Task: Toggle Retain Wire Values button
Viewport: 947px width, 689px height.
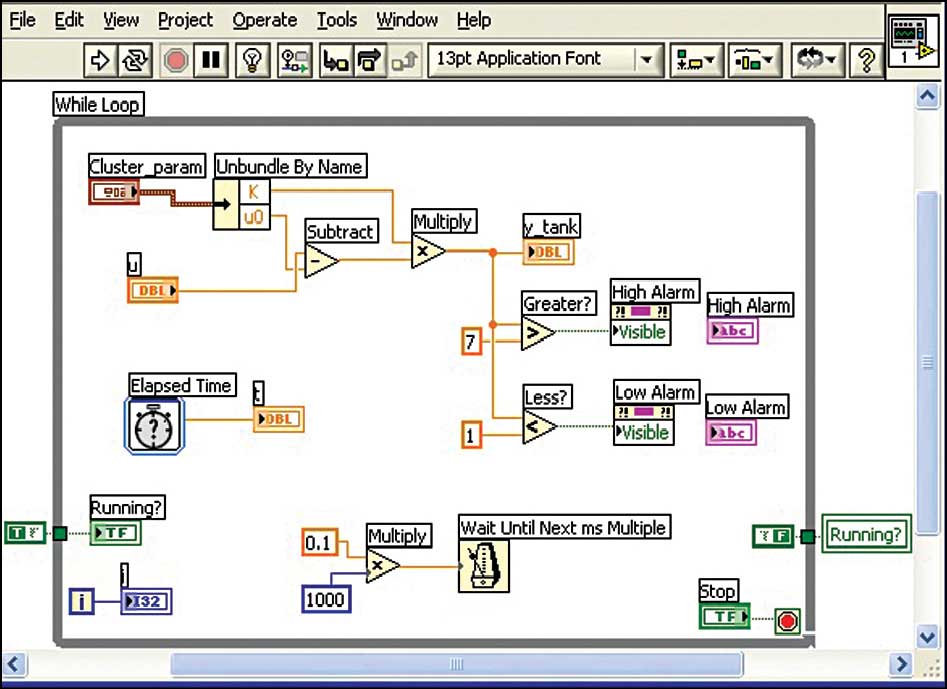Action: pyautogui.click(x=294, y=60)
